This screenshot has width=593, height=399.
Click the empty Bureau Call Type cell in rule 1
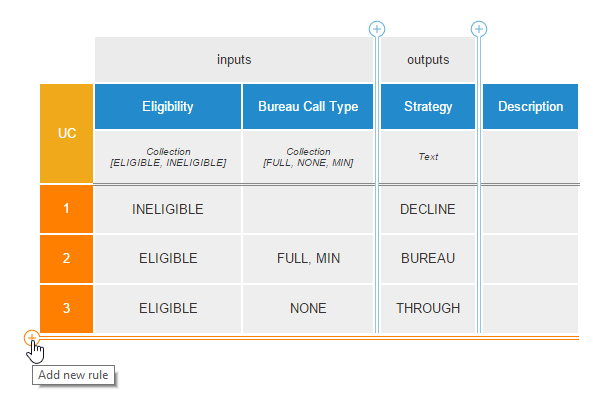308,209
